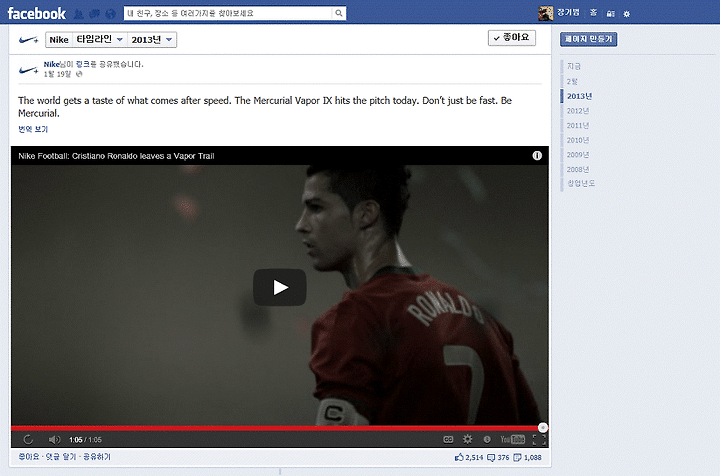Image resolution: width=720 pixels, height=476 pixels.
Task: Open user profile picture in header
Action: pos(546,13)
